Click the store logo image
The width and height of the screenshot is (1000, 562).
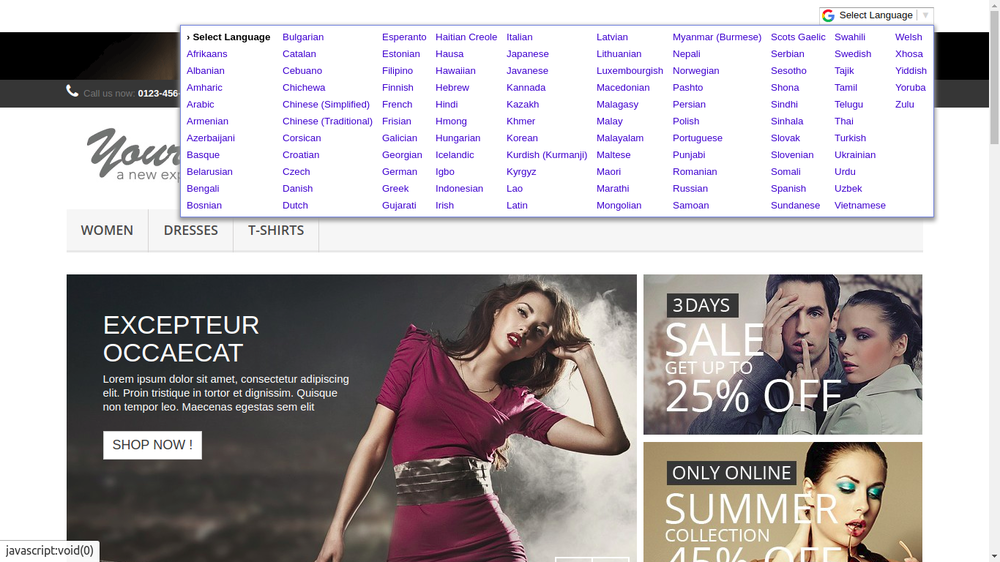click(134, 154)
